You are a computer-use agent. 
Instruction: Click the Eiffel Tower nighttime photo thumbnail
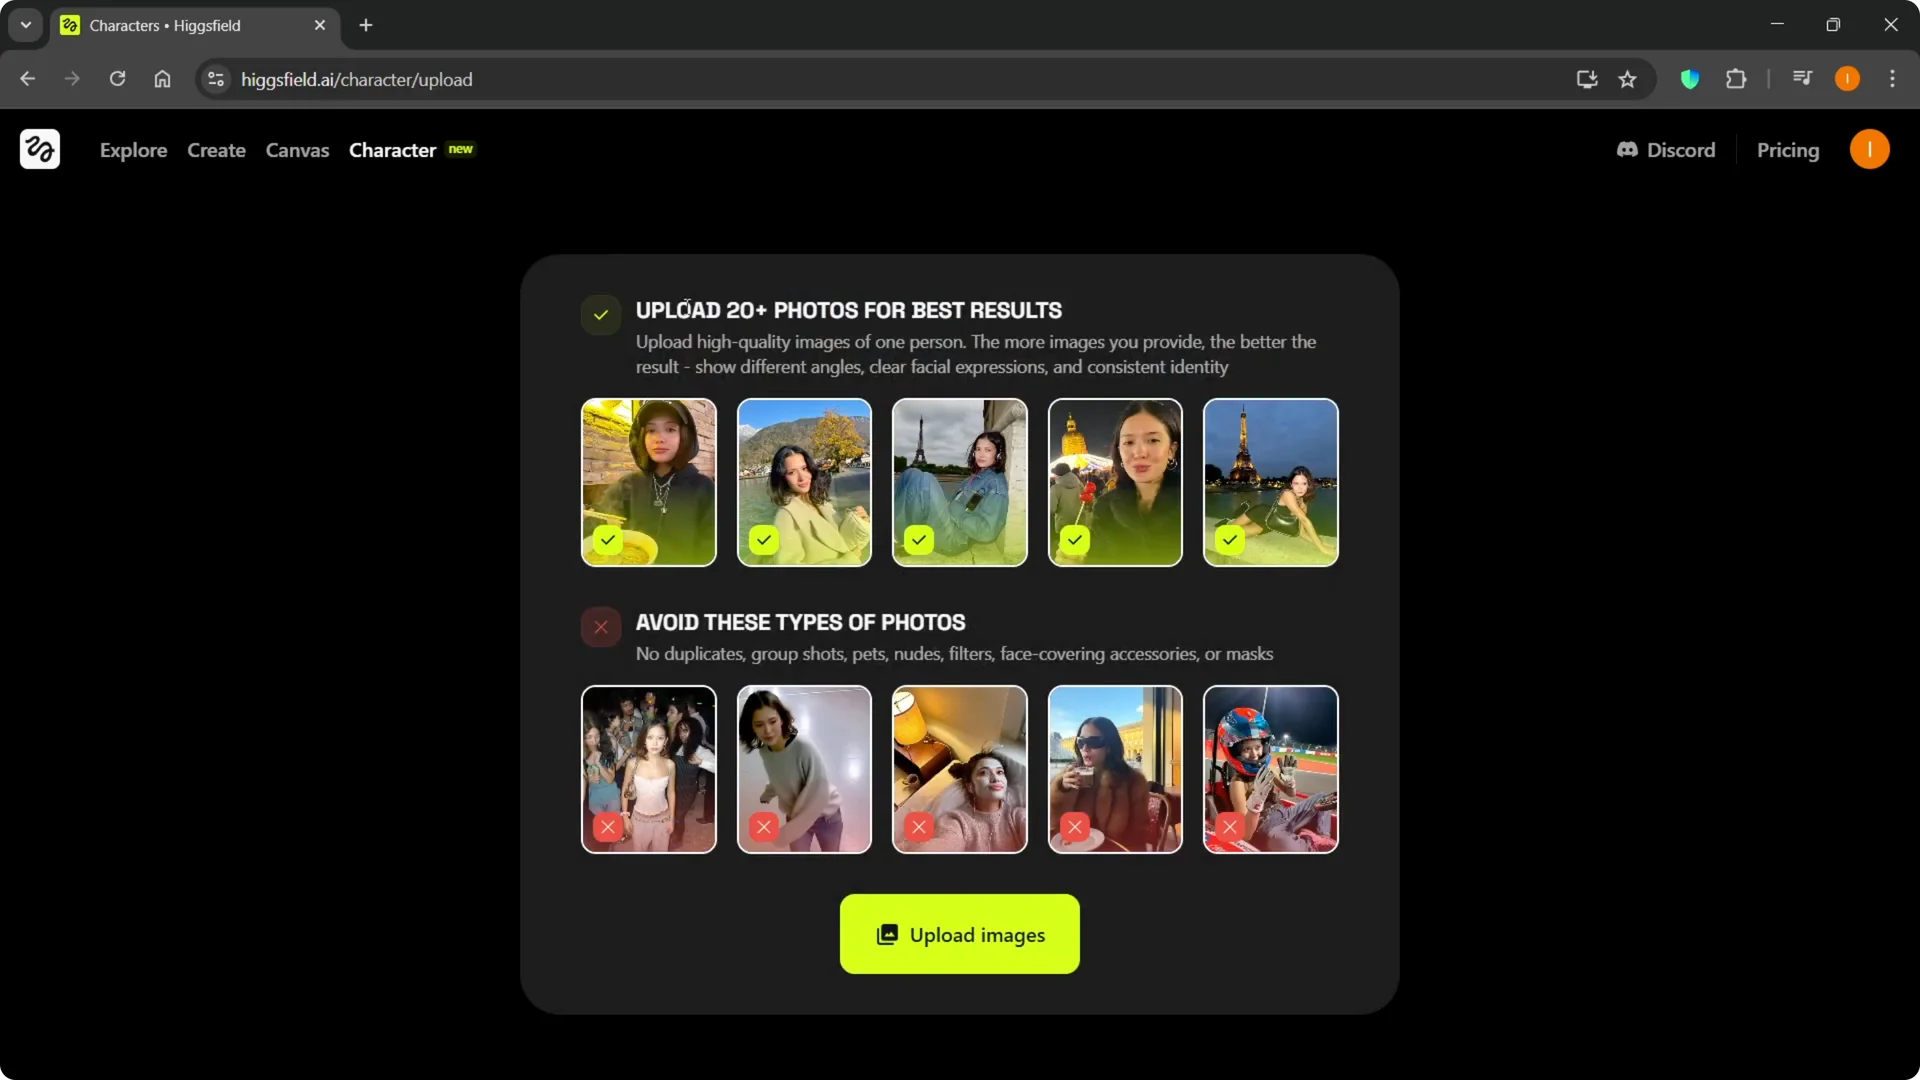(x=1269, y=483)
